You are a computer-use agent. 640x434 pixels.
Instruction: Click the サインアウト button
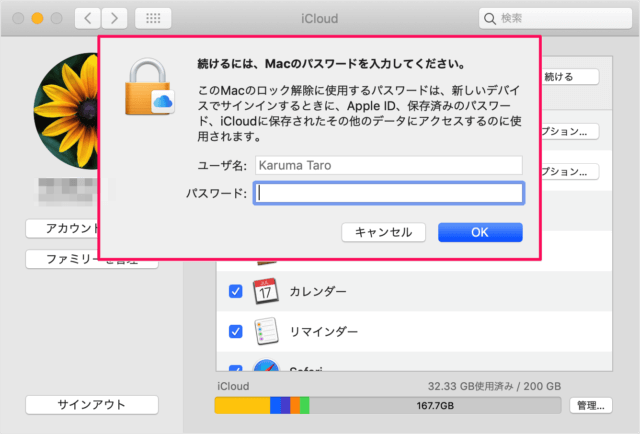tap(92, 405)
